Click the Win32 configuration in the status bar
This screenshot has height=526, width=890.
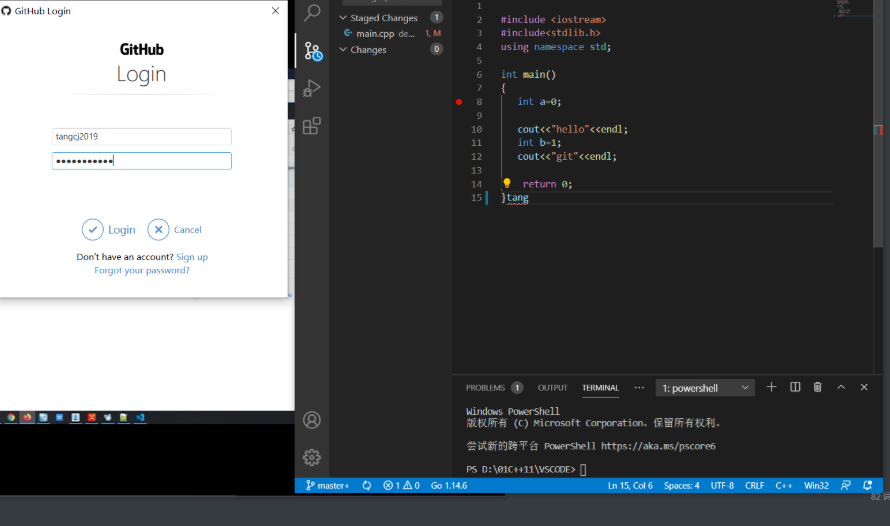tap(816, 486)
